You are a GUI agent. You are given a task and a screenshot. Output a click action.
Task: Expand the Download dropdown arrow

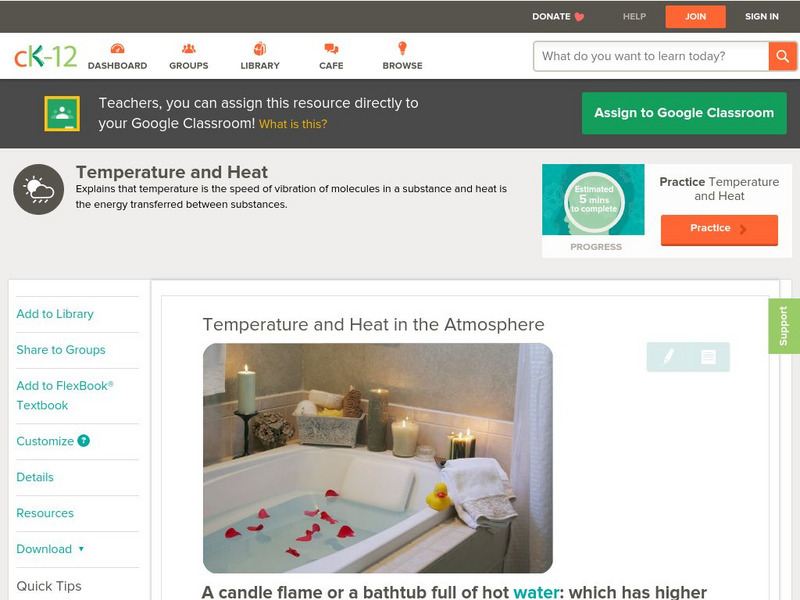click(x=81, y=549)
